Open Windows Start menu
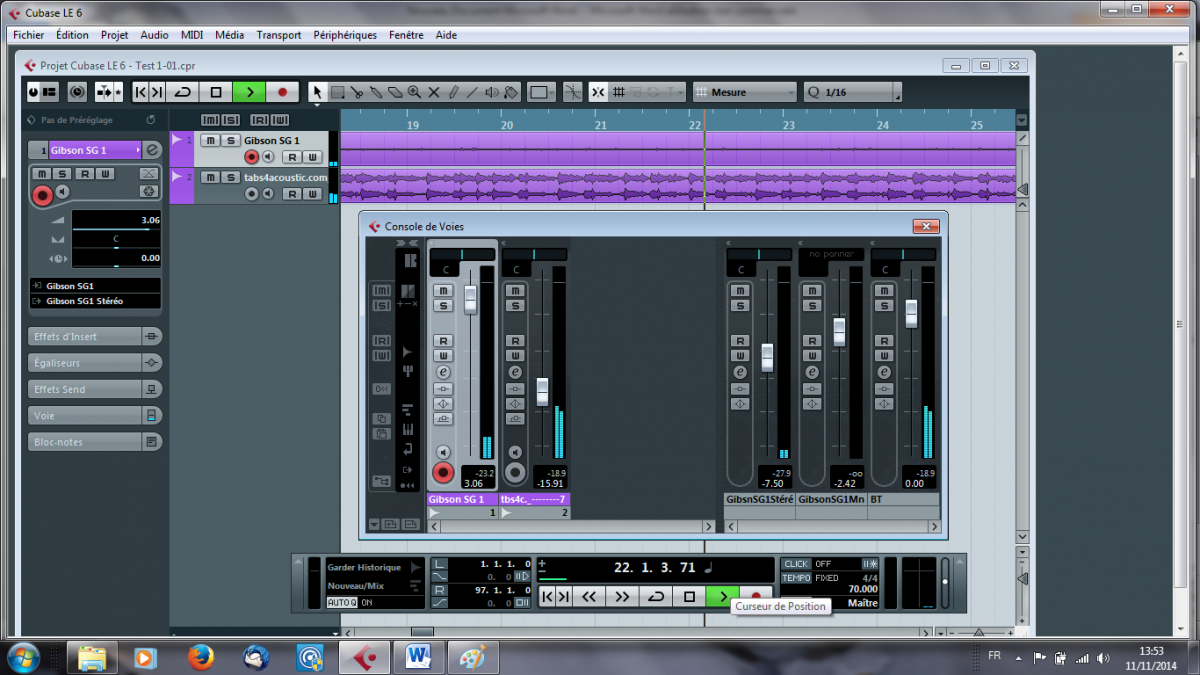The height and width of the screenshot is (675, 1200). pyautogui.click(x=22, y=657)
